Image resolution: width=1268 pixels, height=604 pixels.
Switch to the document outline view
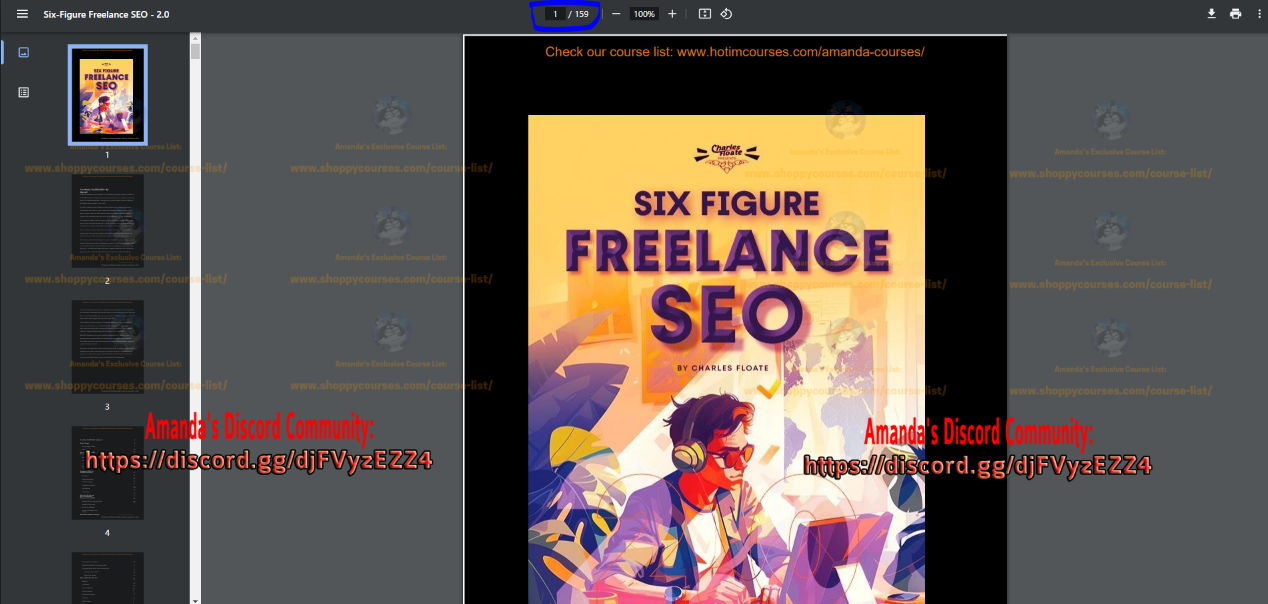pos(24,92)
